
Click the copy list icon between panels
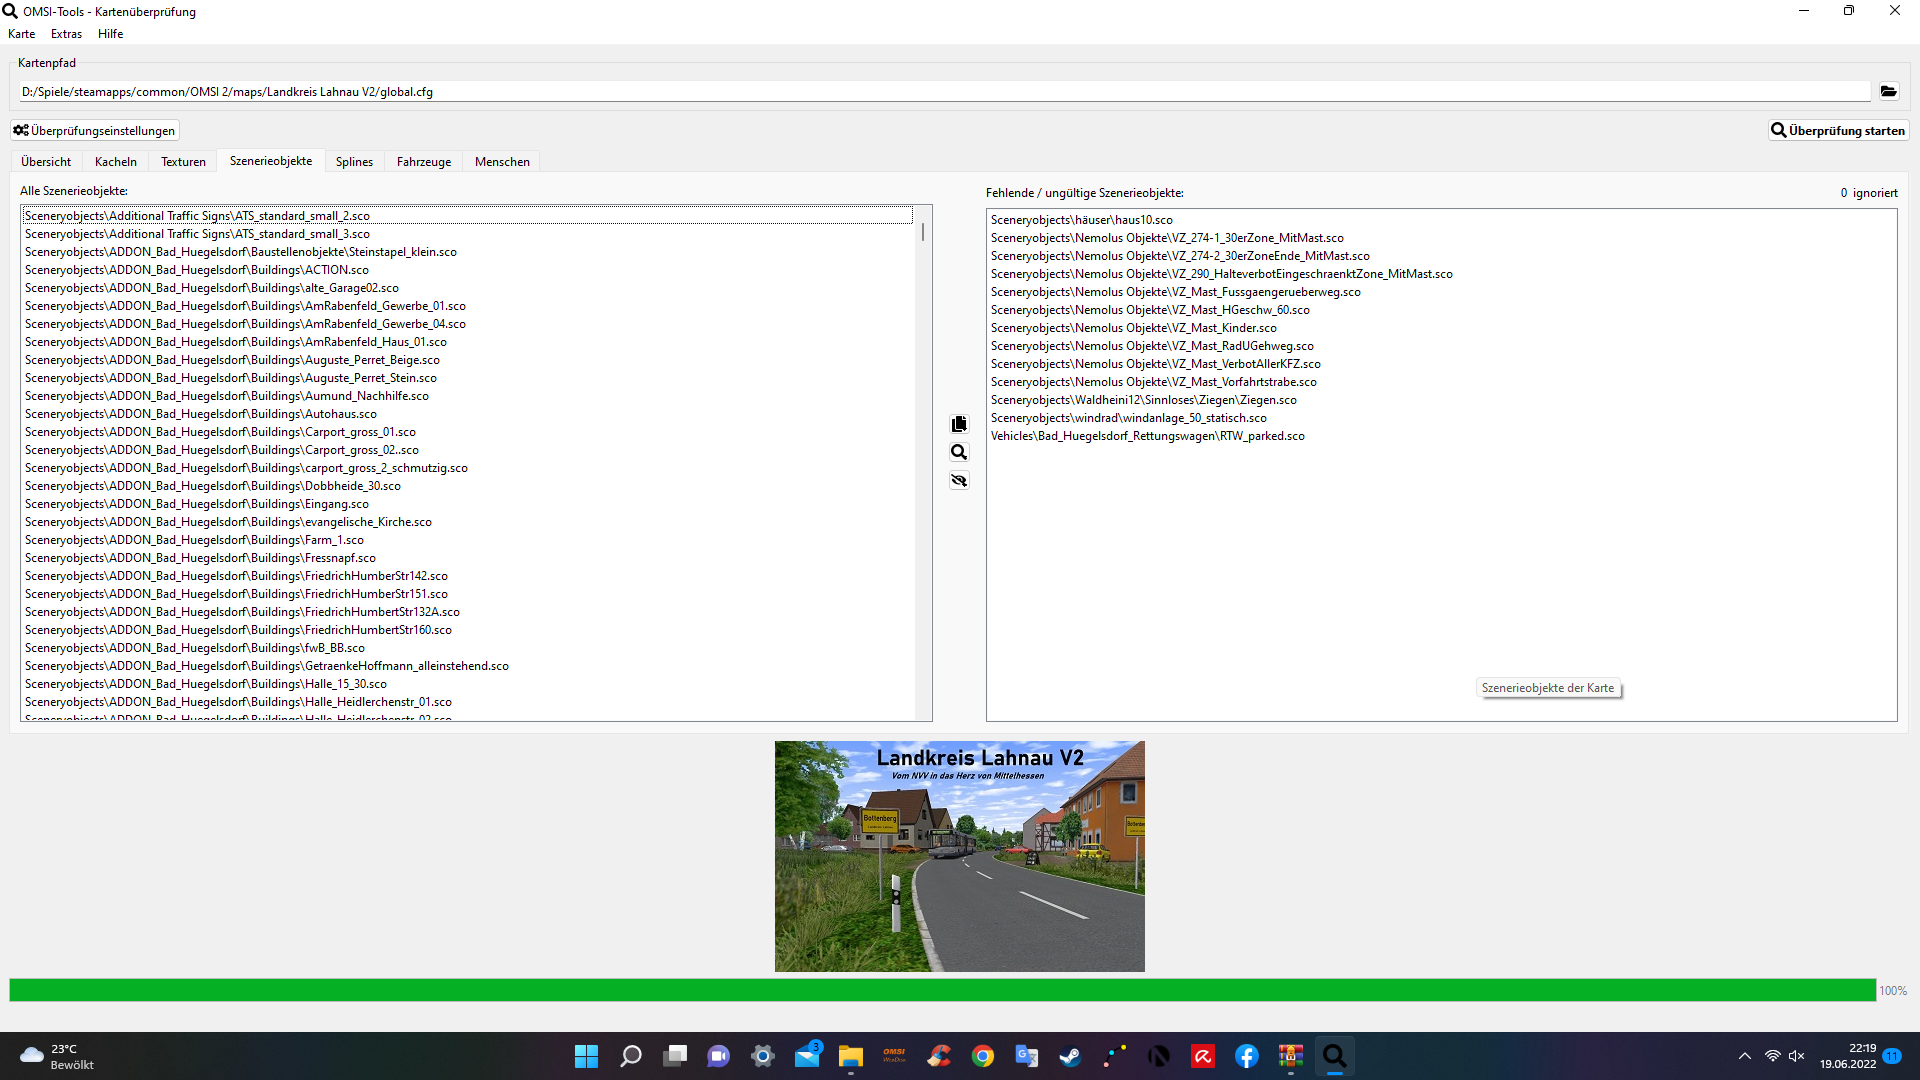[959, 424]
